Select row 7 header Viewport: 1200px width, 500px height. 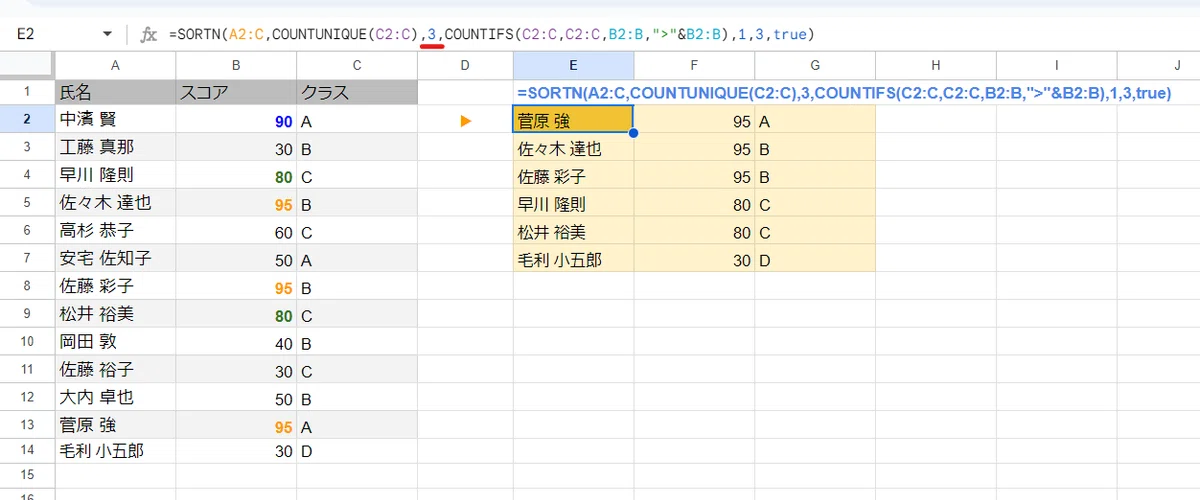coord(27,258)
